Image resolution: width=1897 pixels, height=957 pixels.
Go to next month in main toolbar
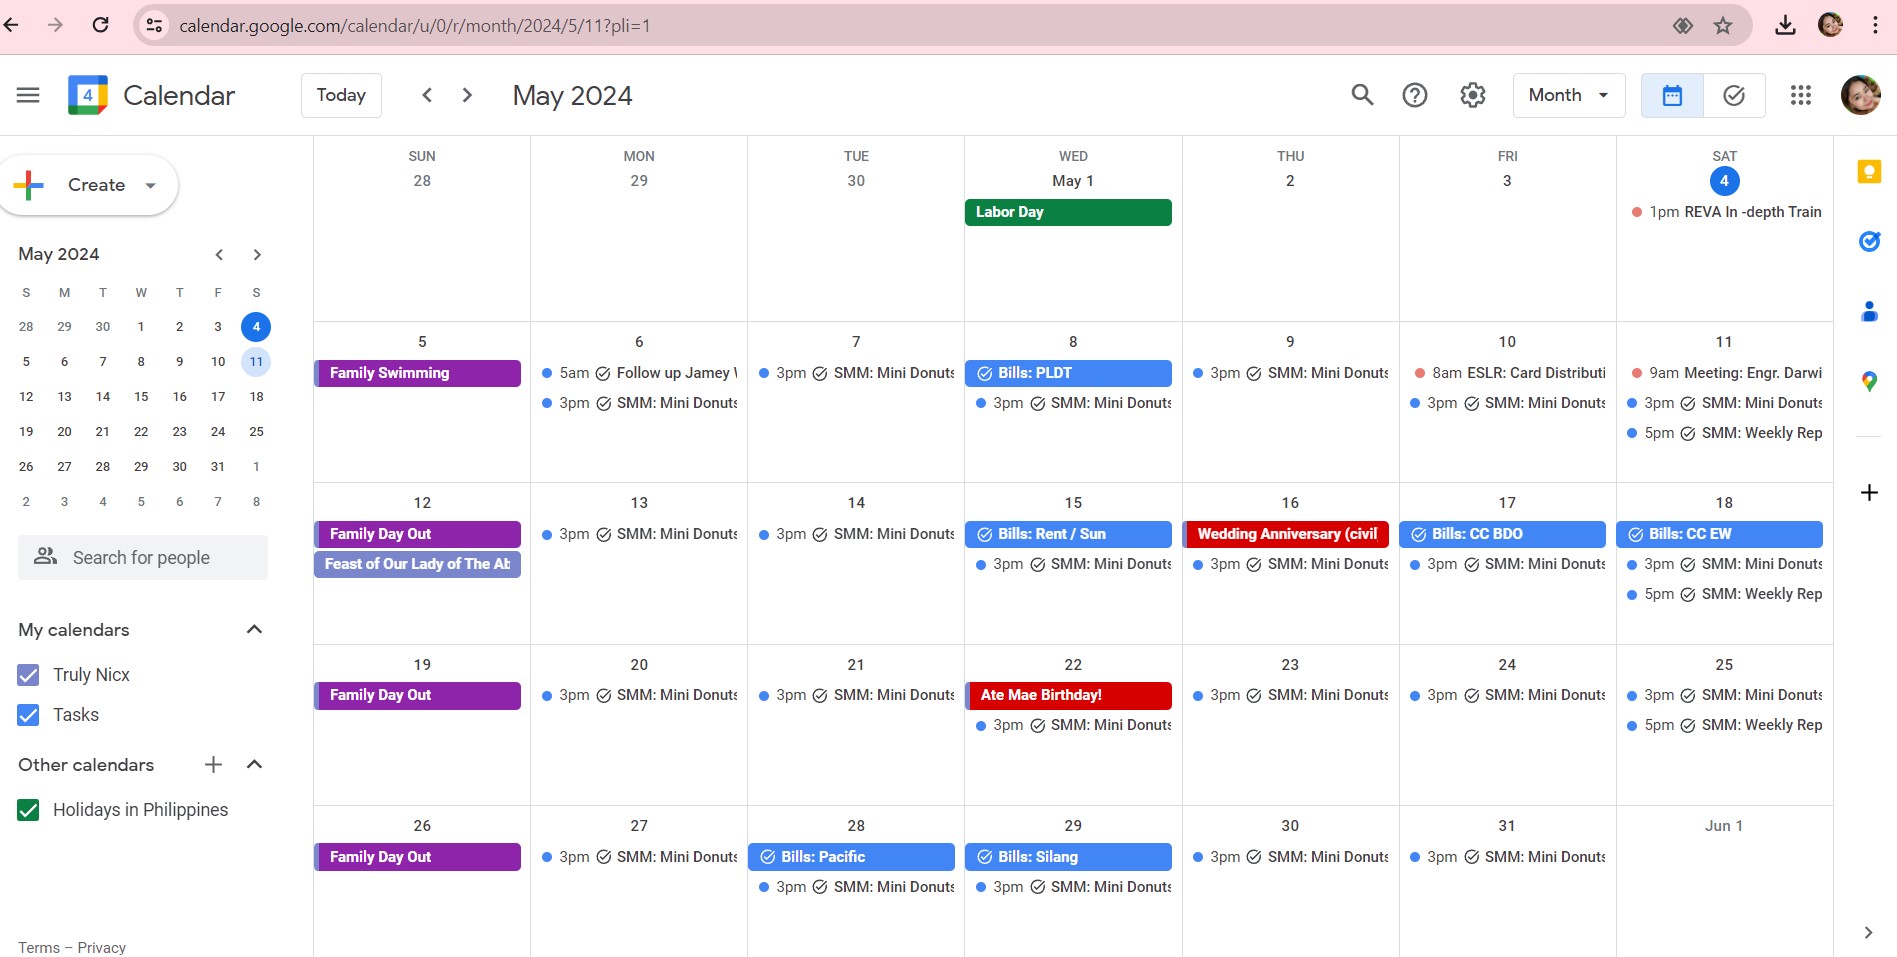[x=467, y=95]
